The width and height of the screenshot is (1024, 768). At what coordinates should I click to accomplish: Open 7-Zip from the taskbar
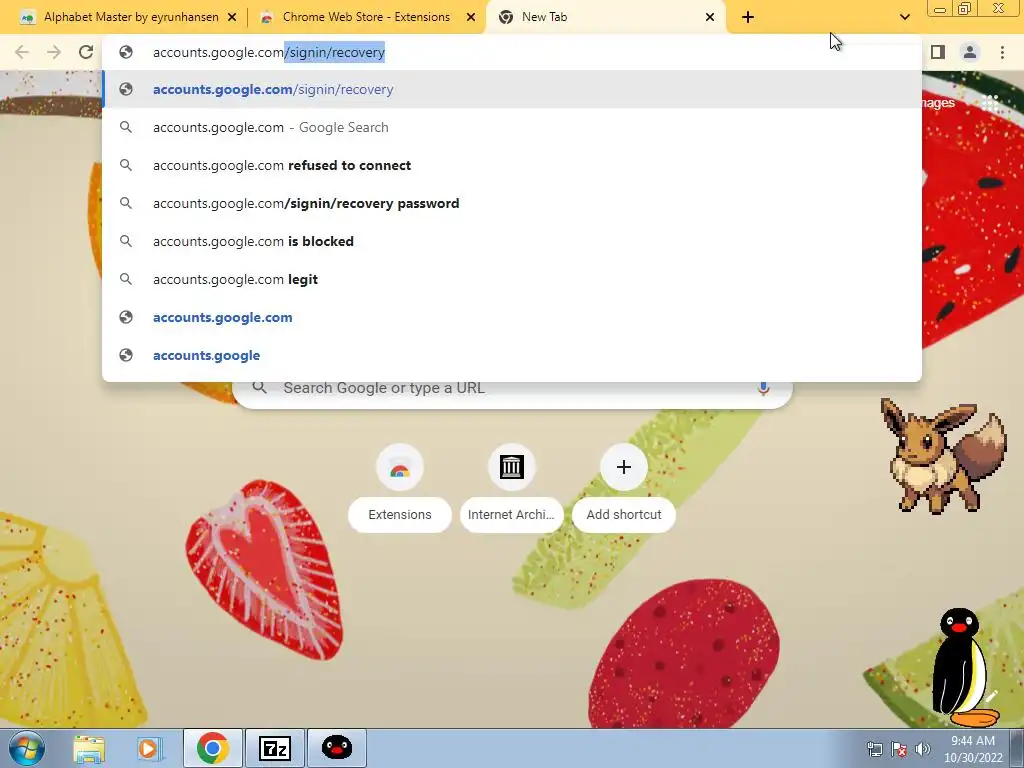(274, 748)
